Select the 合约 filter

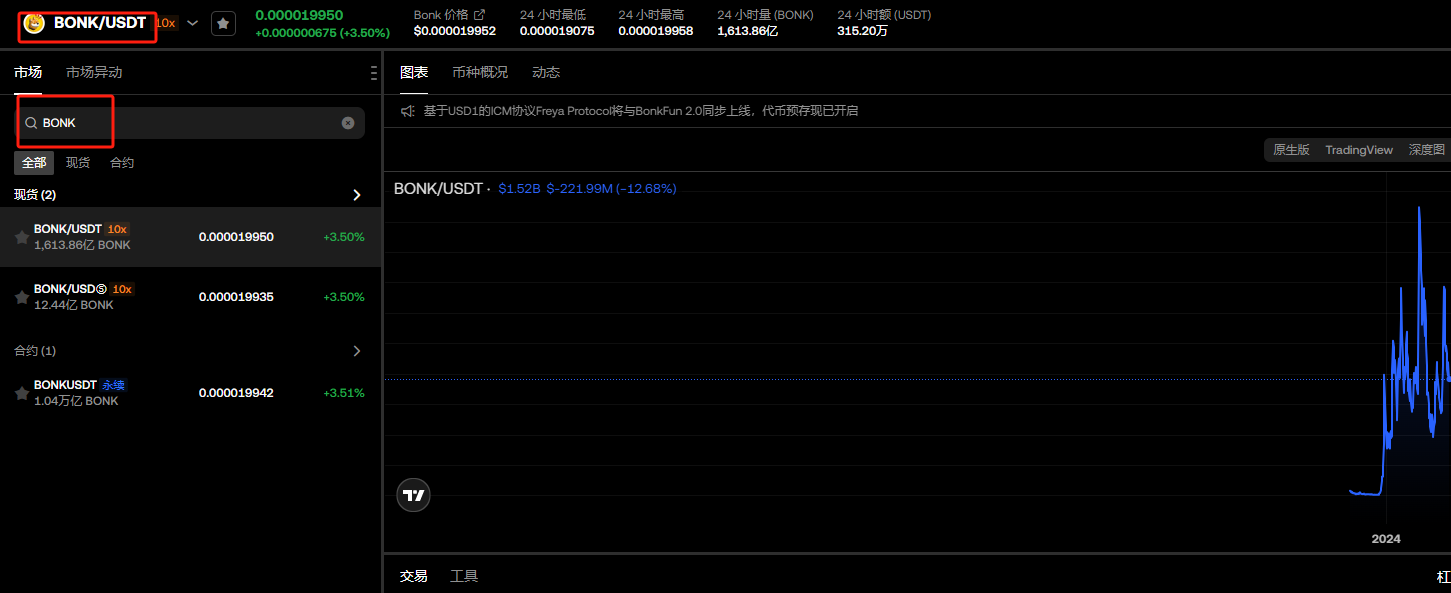122,162
